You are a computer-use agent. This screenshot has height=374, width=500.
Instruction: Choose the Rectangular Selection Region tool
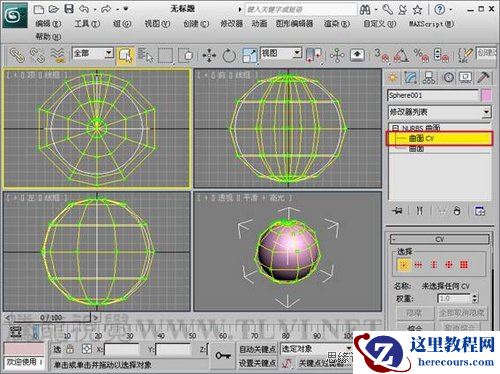(x=165, y=56)
